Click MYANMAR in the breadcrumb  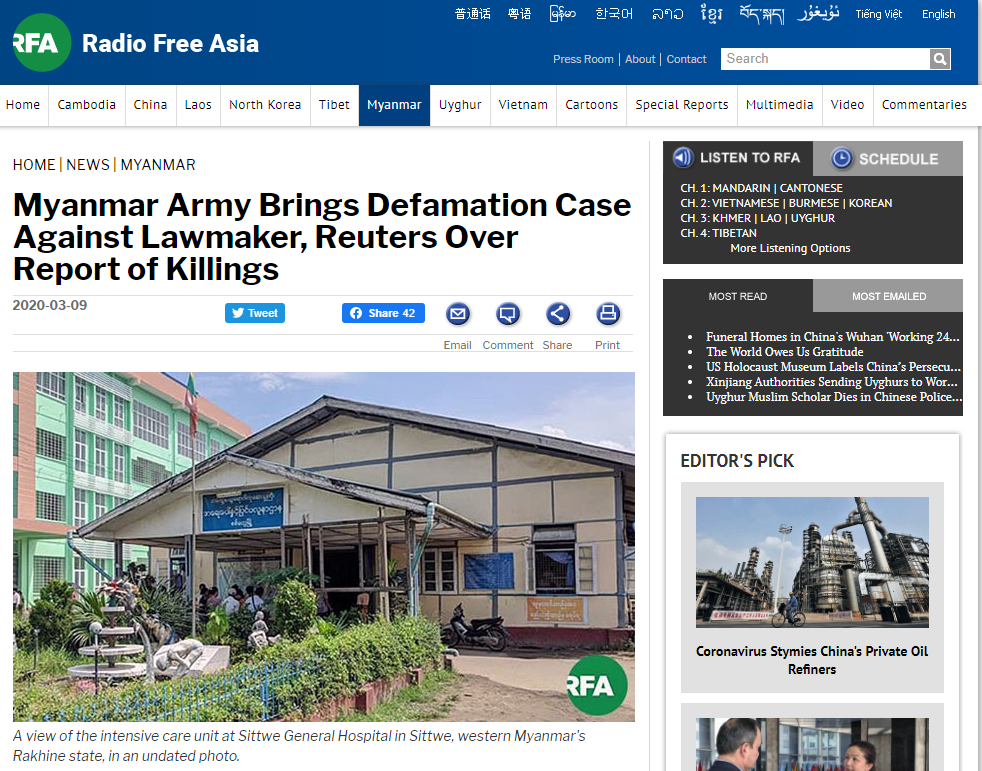pyautogui.click(x=158, y=165)
